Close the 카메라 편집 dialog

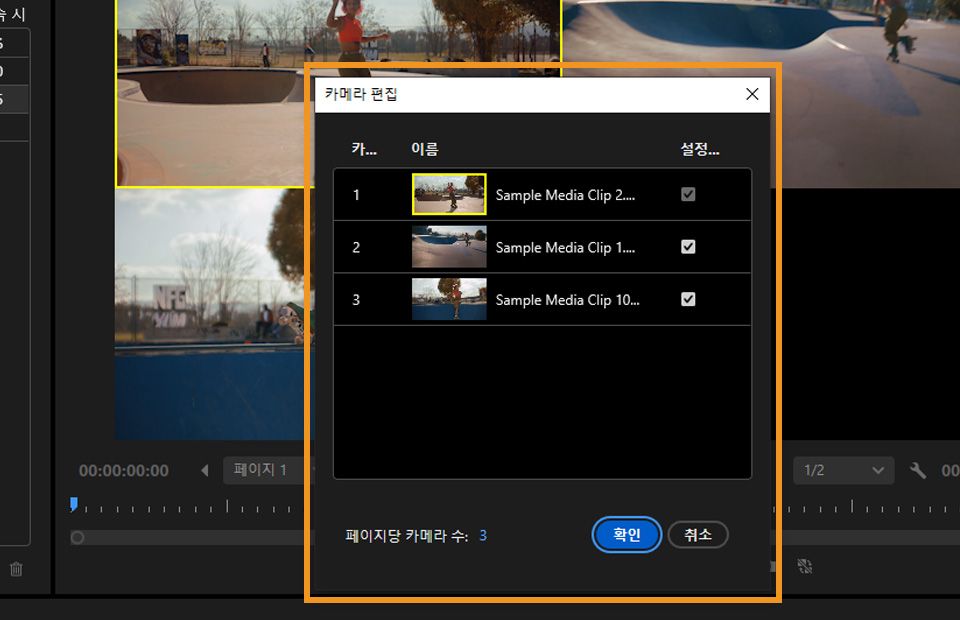click(752, 94)
